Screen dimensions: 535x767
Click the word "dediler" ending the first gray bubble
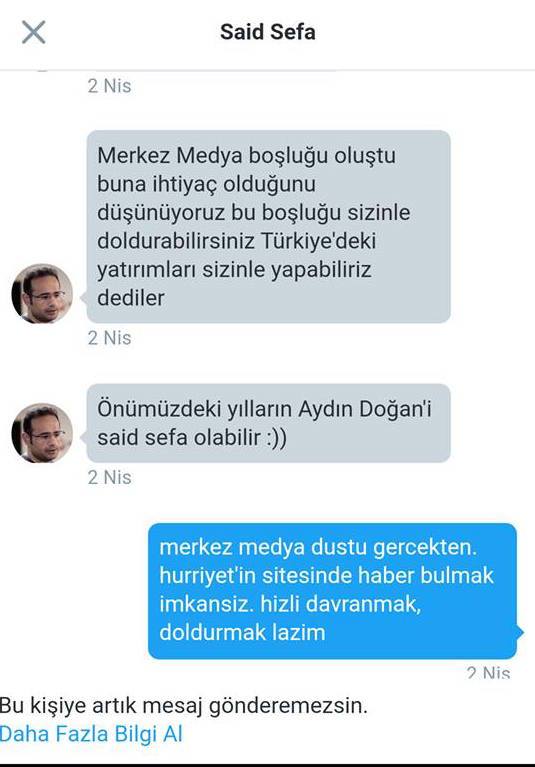[x=131, y=298]
